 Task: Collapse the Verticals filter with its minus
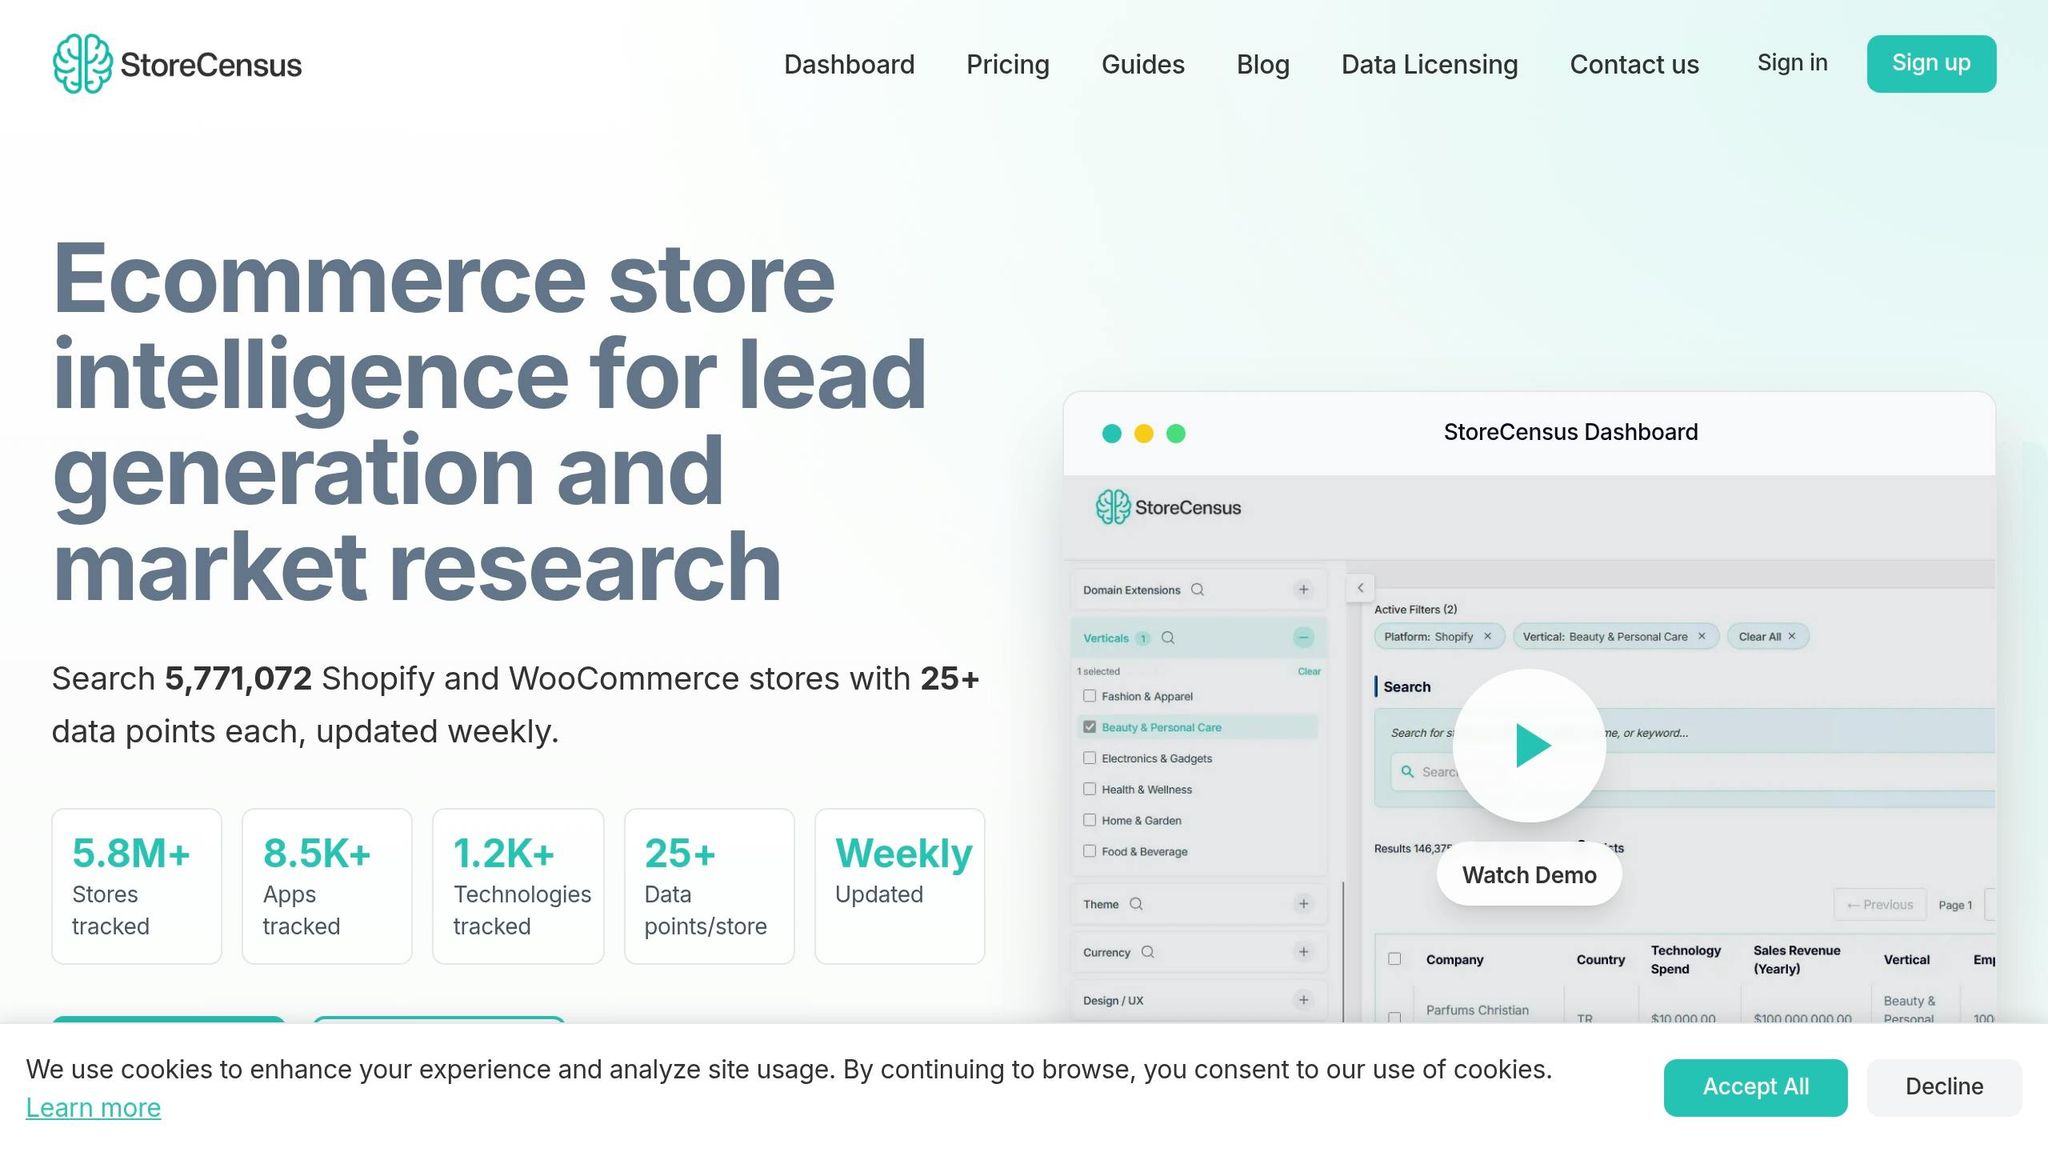(1303, 638)
